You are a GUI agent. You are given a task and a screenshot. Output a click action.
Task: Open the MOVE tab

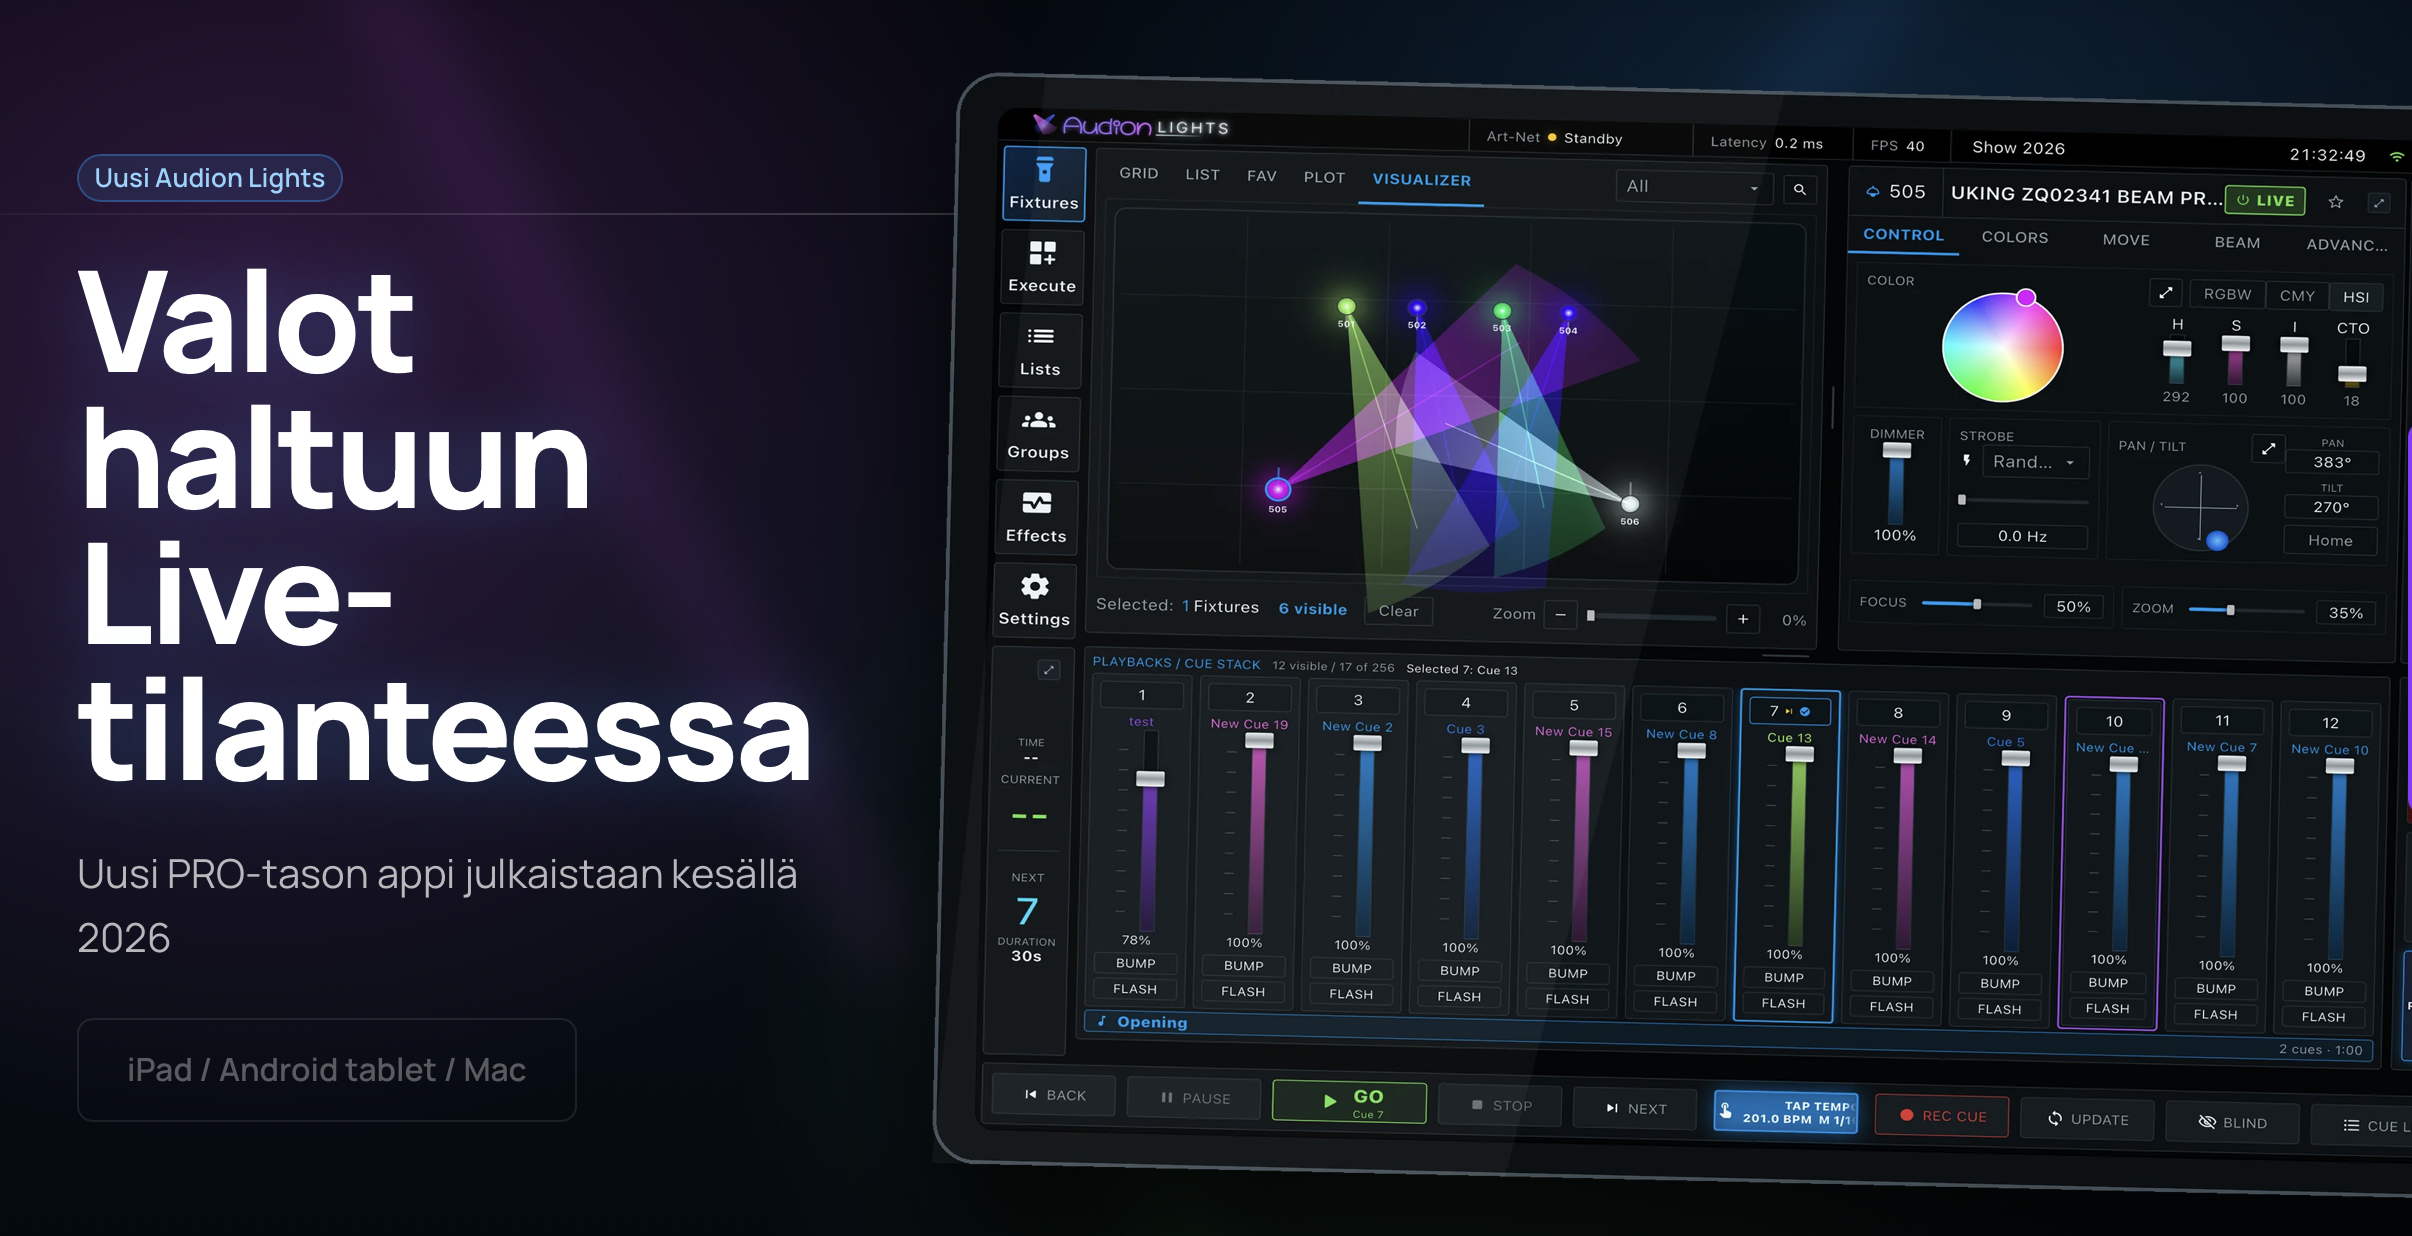2126,240
